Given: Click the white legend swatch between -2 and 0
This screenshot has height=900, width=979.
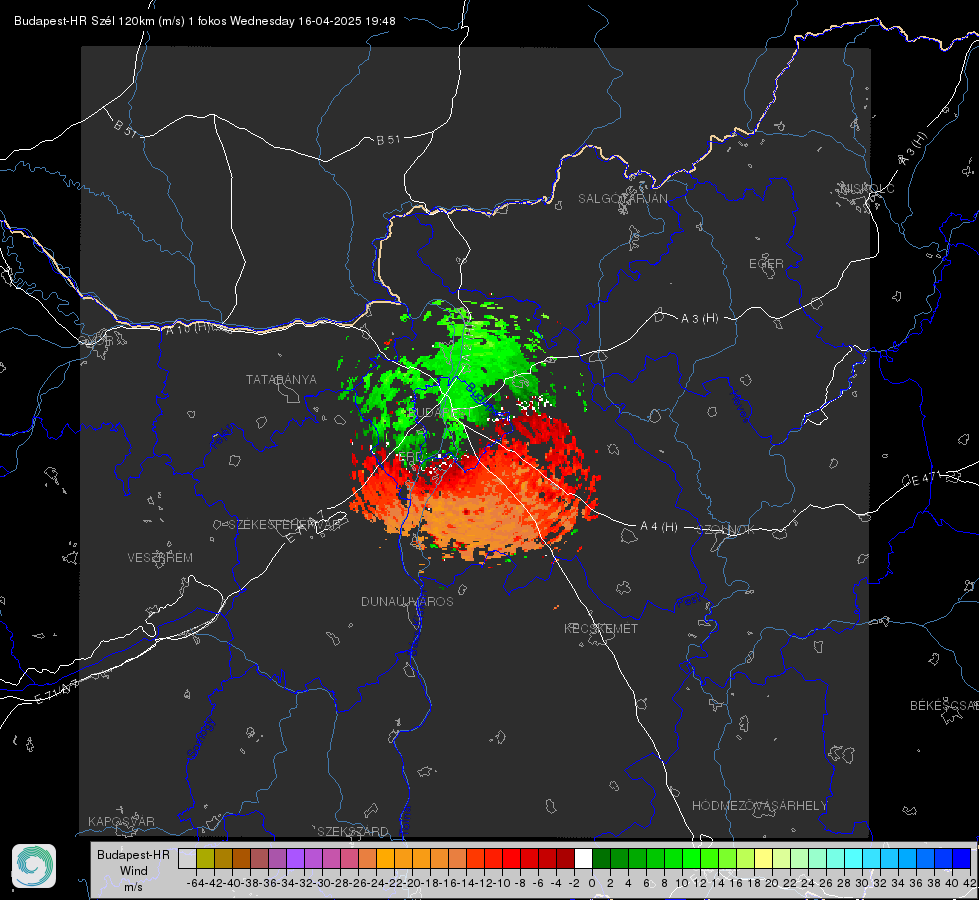Looking at the screenshot, I should click(x=583, y=858).
